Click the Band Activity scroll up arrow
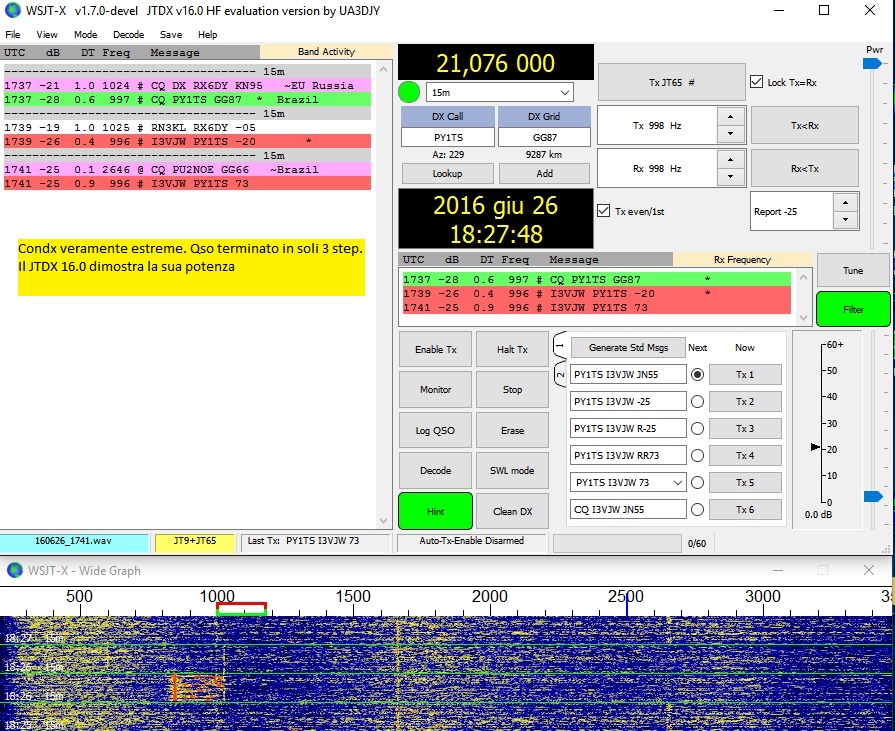Image resolution: width=895 pixels, height=731 pixels. tap(384, 70)
